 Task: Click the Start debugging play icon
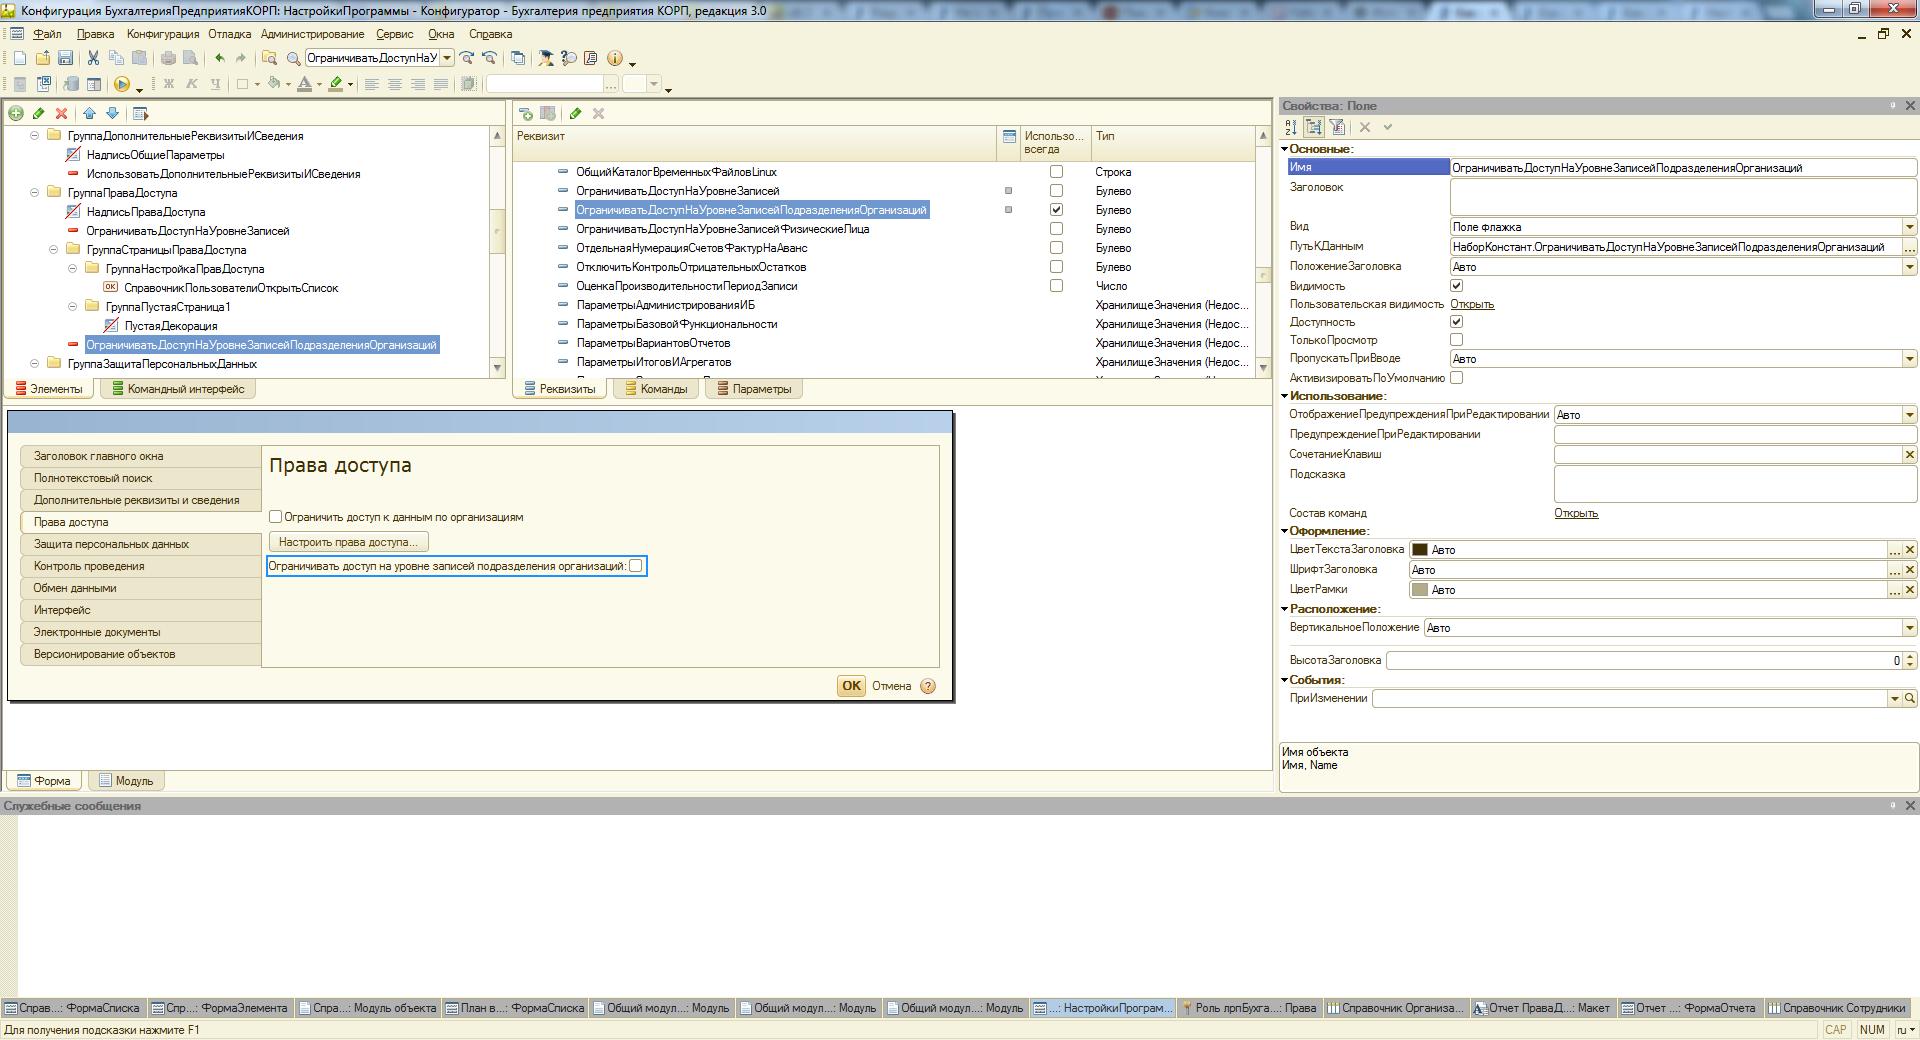122,85
